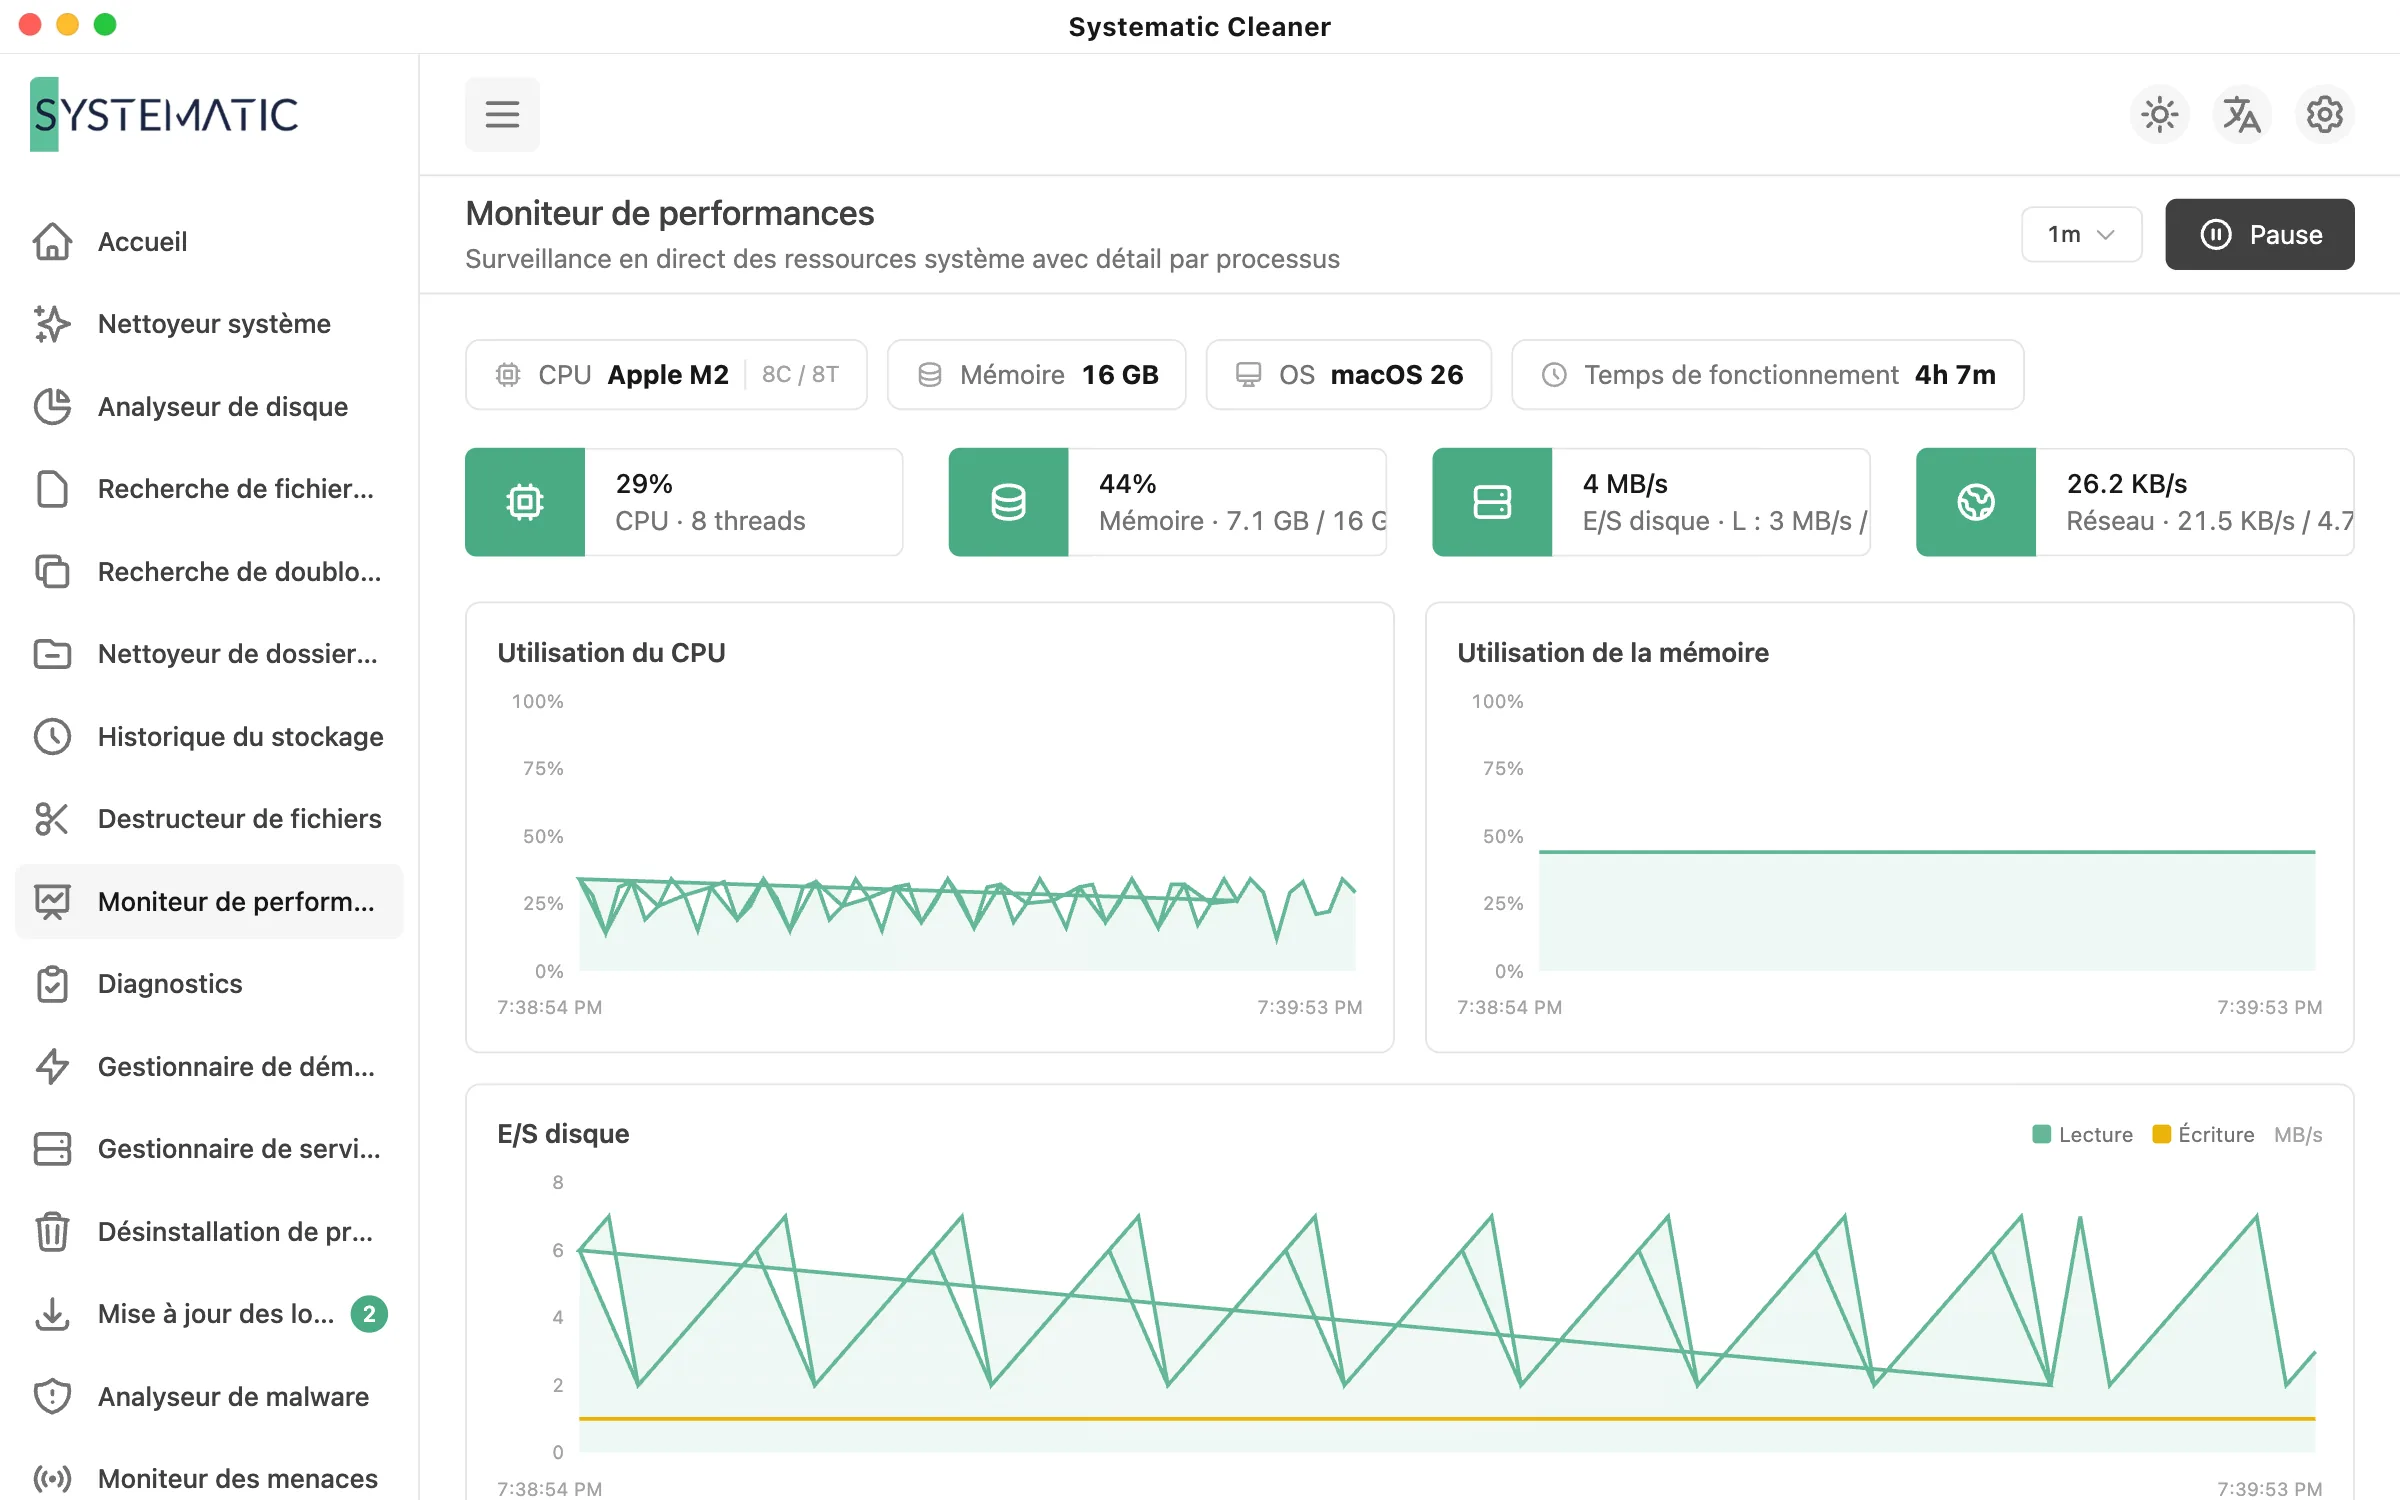Toggle the Écriture legend in E/S disque chart
2400x1500 pixels.
pyautogui.click(x=2203, y=1135)
